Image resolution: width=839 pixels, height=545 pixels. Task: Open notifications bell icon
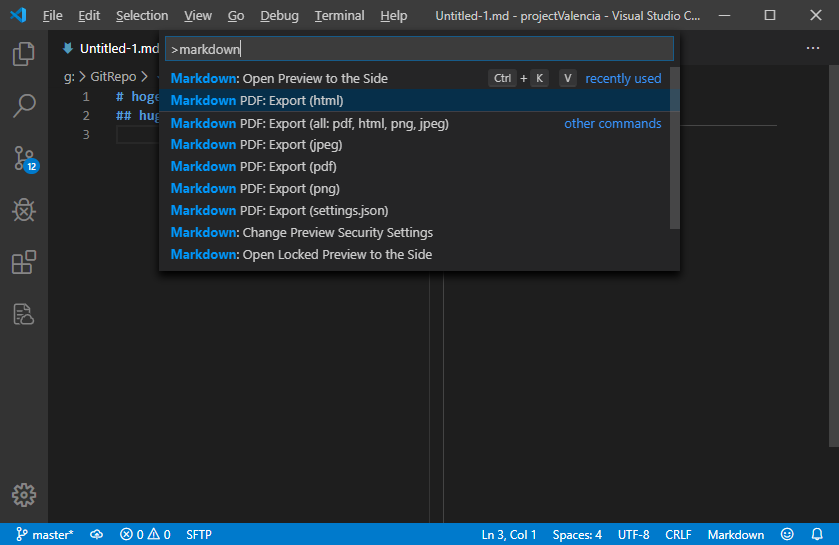click(x=817, y=534)
